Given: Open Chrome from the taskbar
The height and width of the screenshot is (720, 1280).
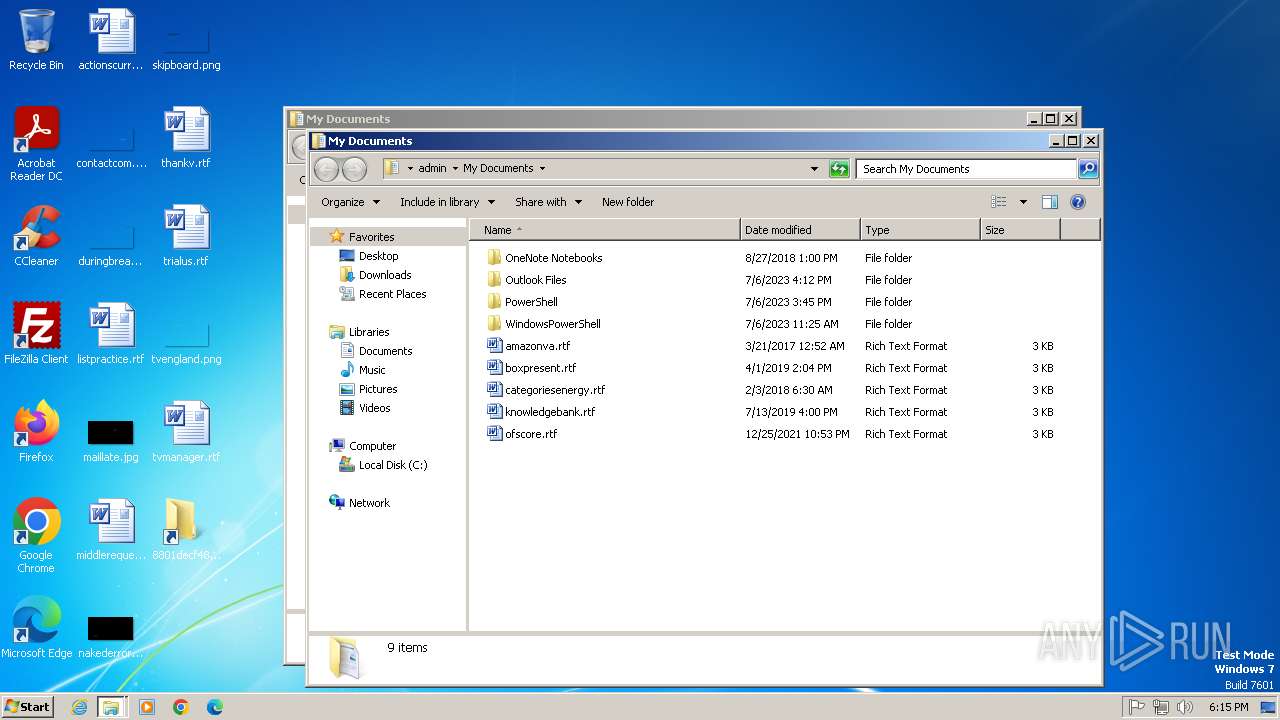Looking at the screenshot, I should tap(181, 707).
